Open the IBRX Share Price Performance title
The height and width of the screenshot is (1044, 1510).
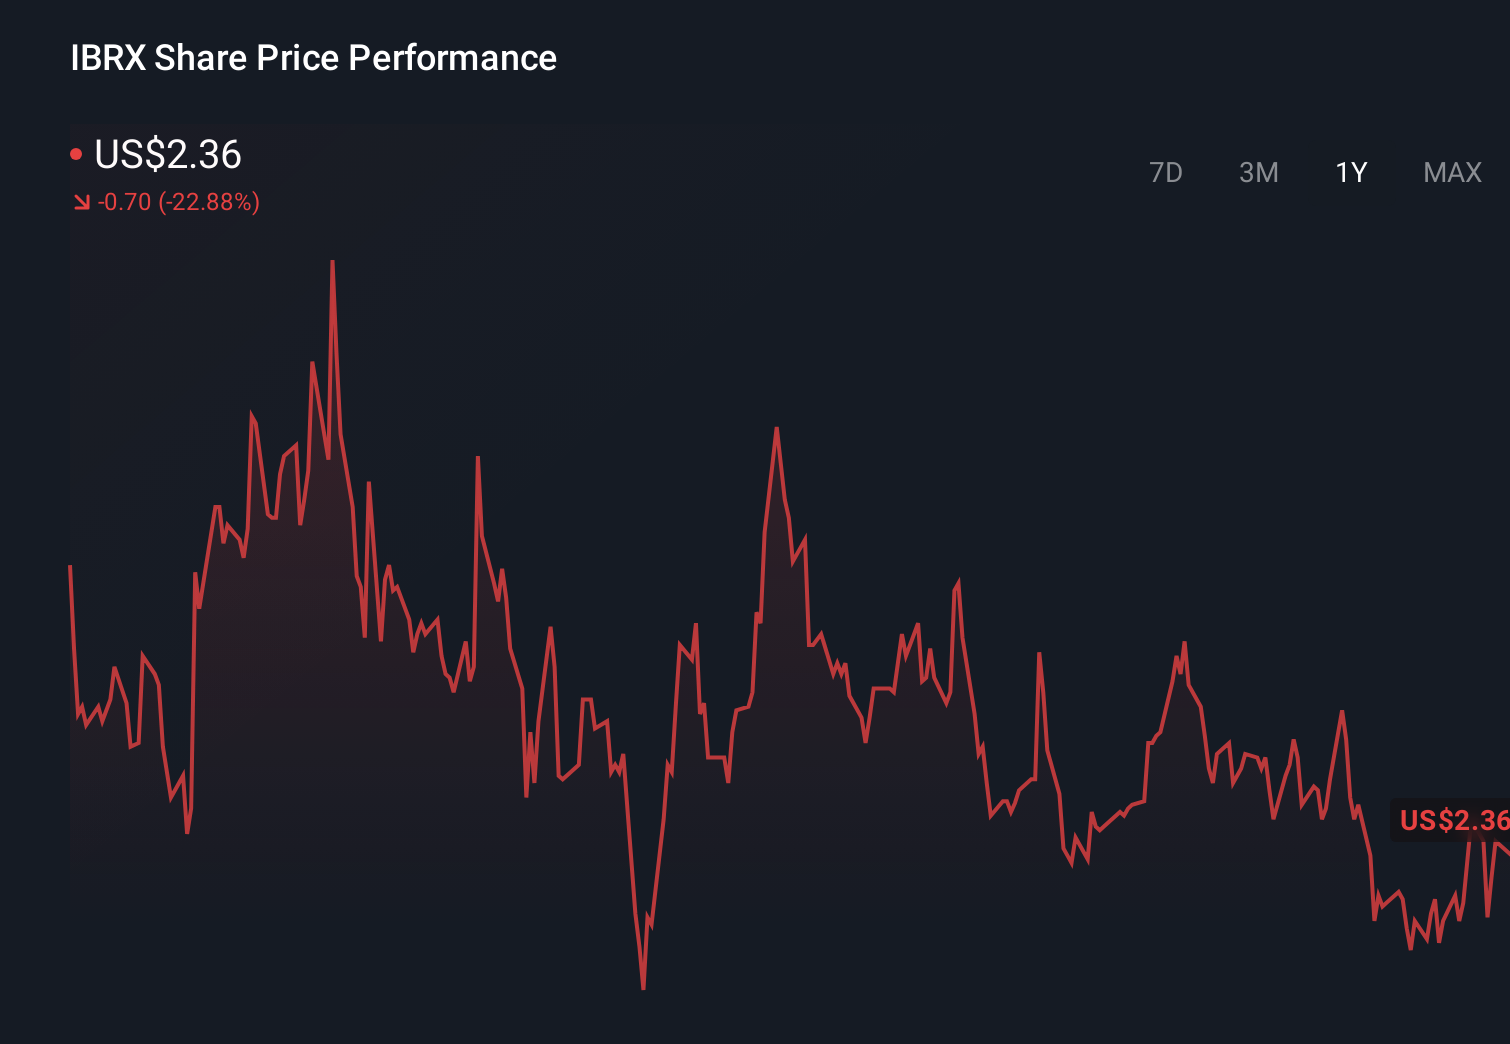pos(313,57)
